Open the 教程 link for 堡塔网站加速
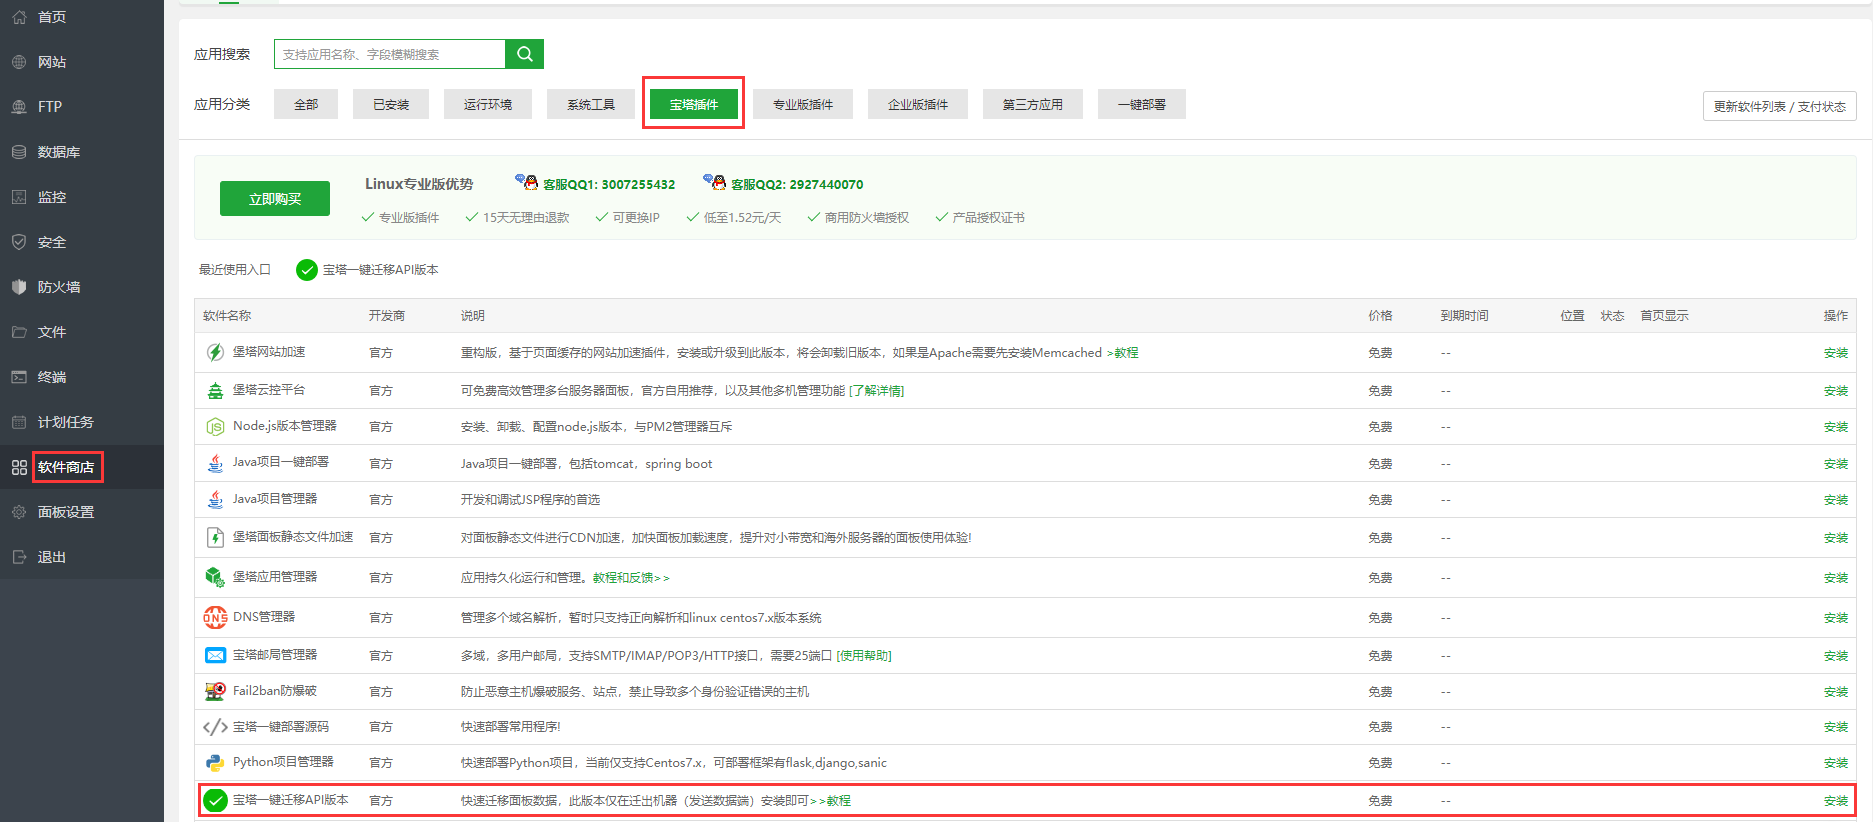 click(x=1126, y=353)
